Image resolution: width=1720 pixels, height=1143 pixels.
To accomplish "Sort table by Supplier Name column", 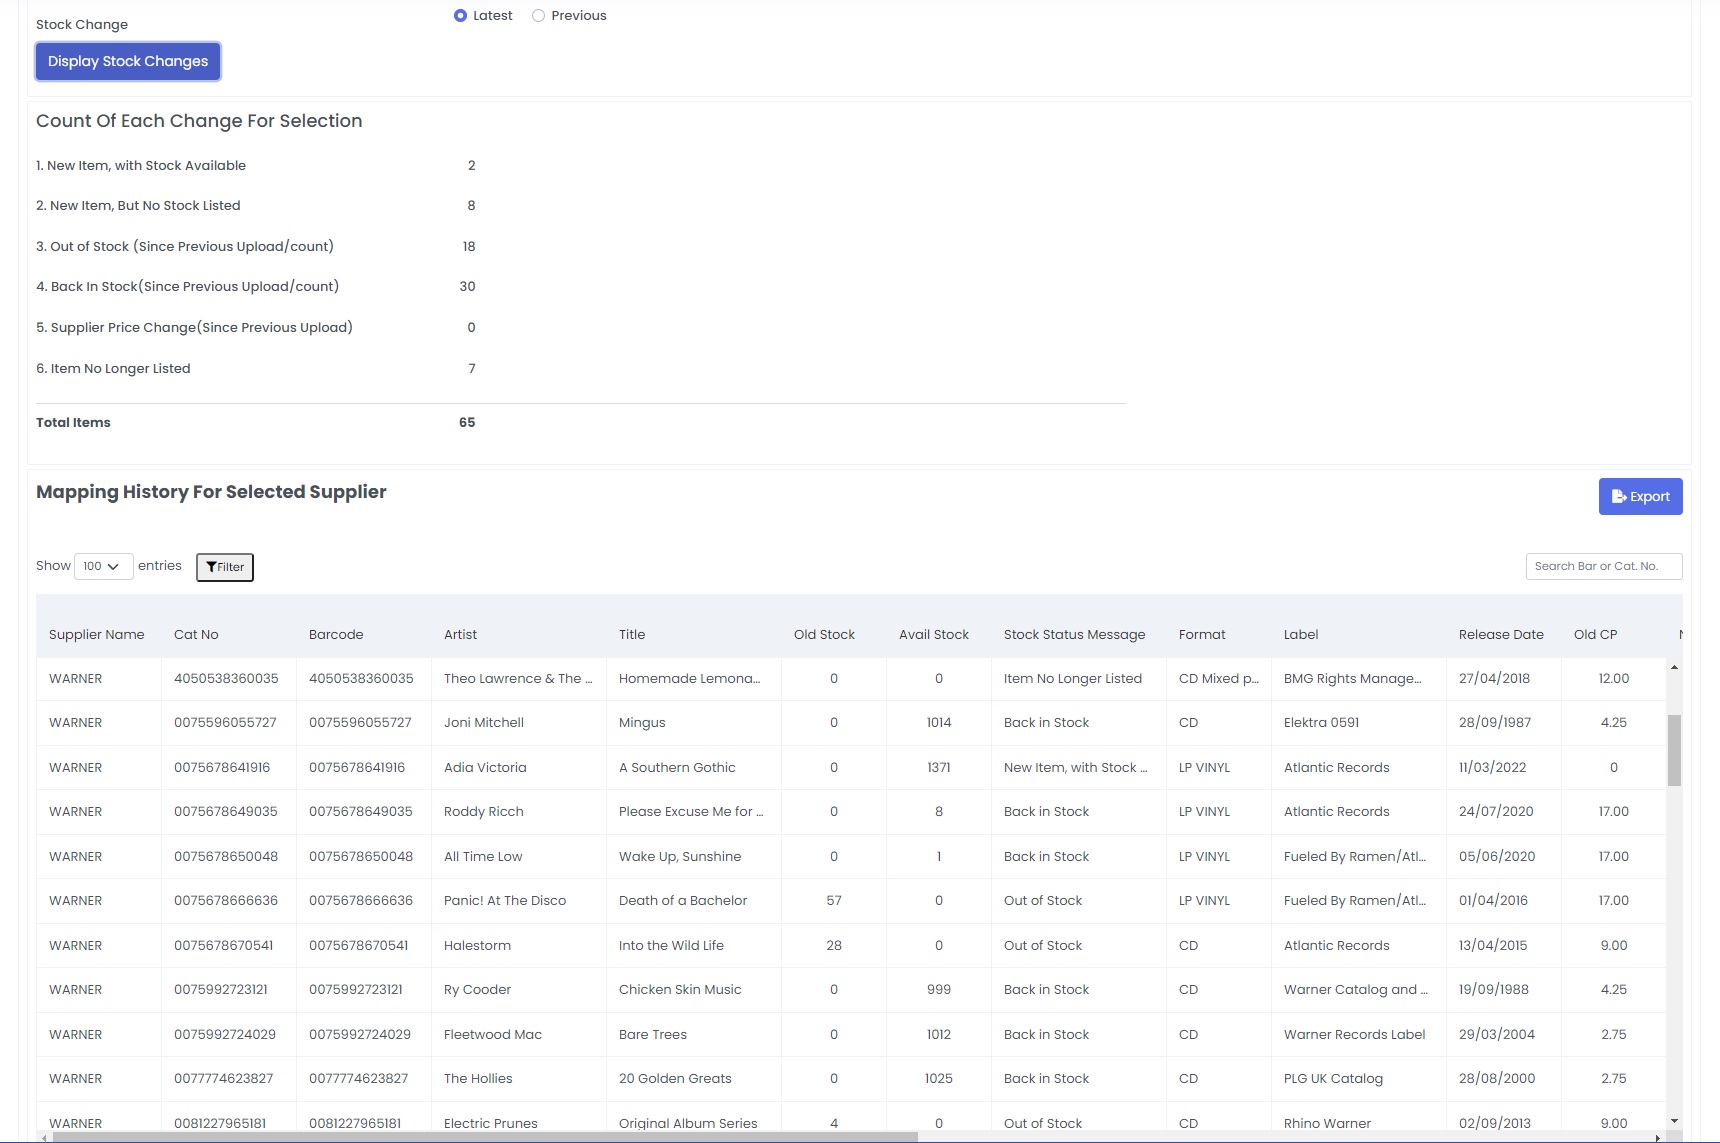I will click(x=97, y=635).
